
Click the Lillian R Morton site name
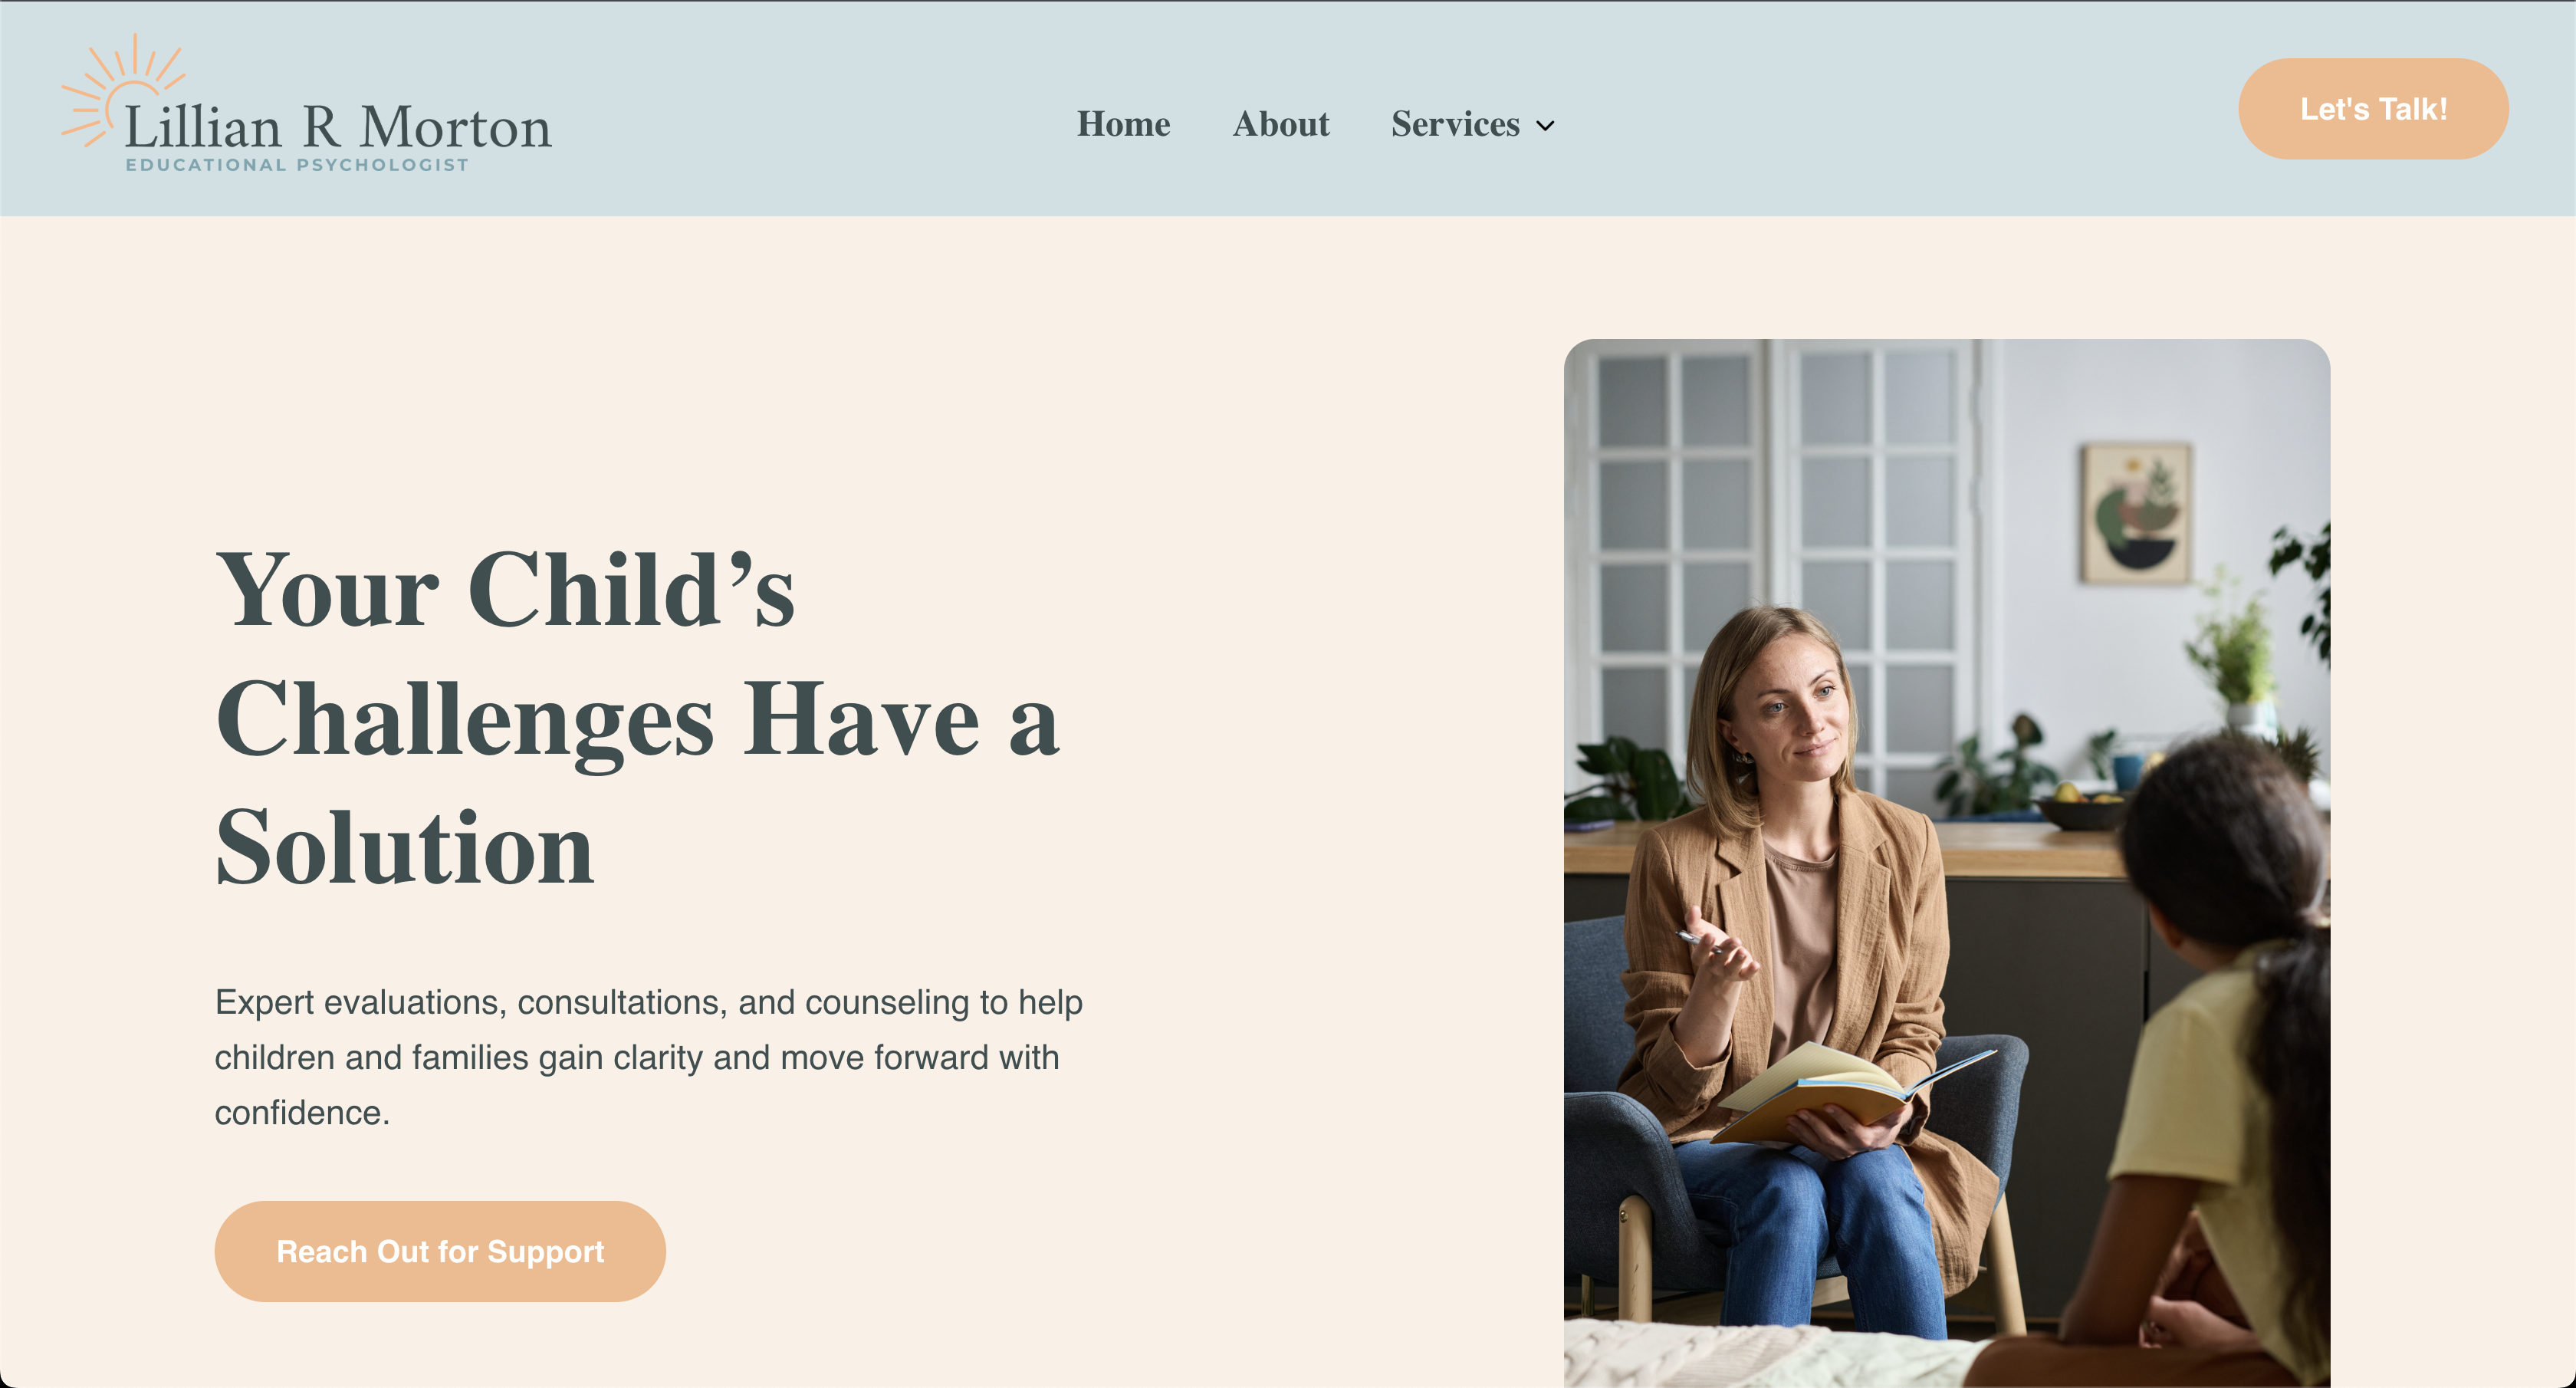(x=338, y=127)
